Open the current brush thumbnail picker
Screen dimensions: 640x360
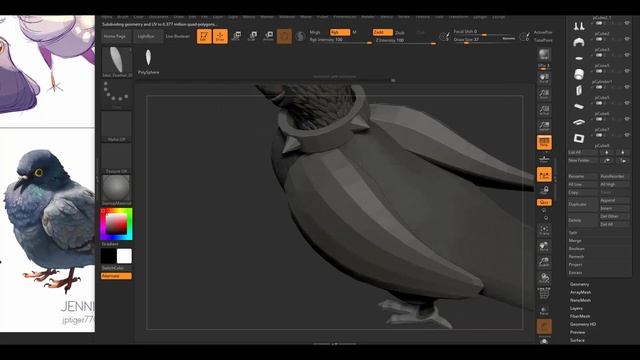pos(116,61)
